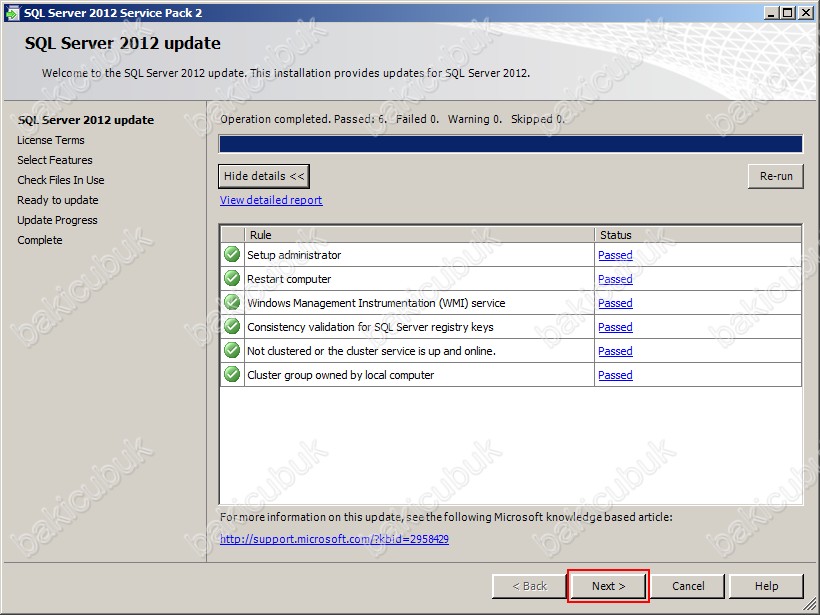Open Passed status link for Setup administrator
820x615 pixels.
(615, 255)
